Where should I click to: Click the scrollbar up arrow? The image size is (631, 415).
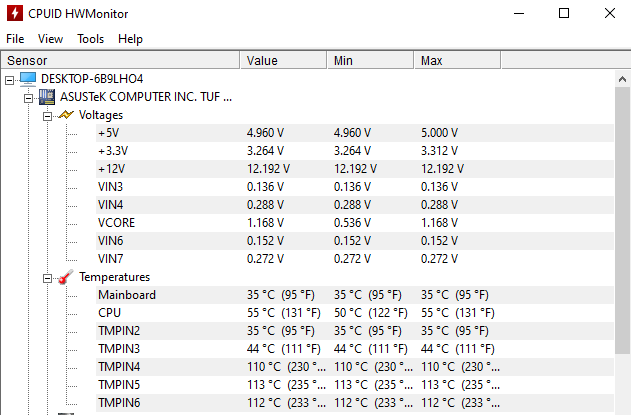click(x=623, y=79)
